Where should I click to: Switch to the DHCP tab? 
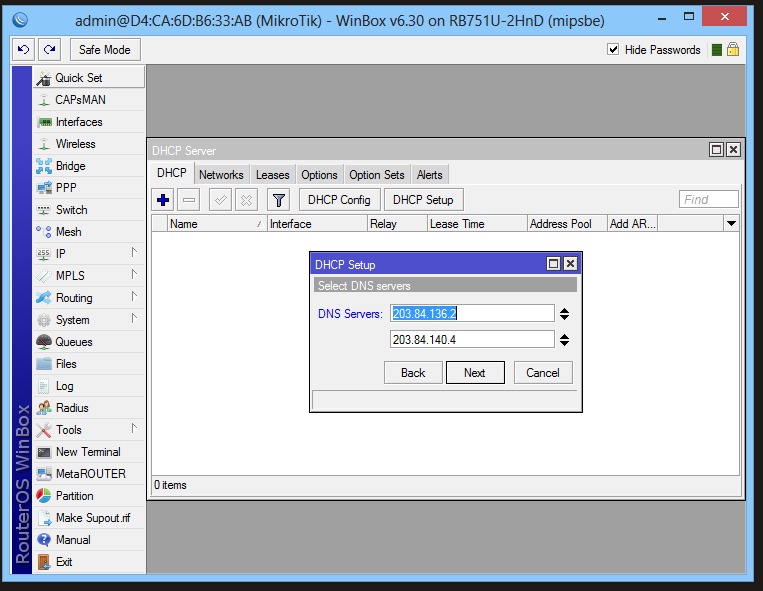click(x=171, y=173)
